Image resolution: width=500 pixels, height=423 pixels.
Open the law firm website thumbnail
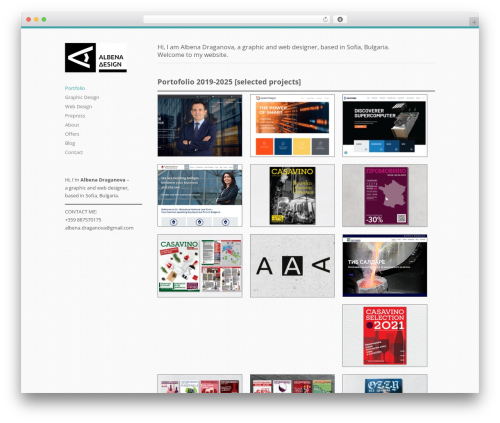(x=200, y=195)
